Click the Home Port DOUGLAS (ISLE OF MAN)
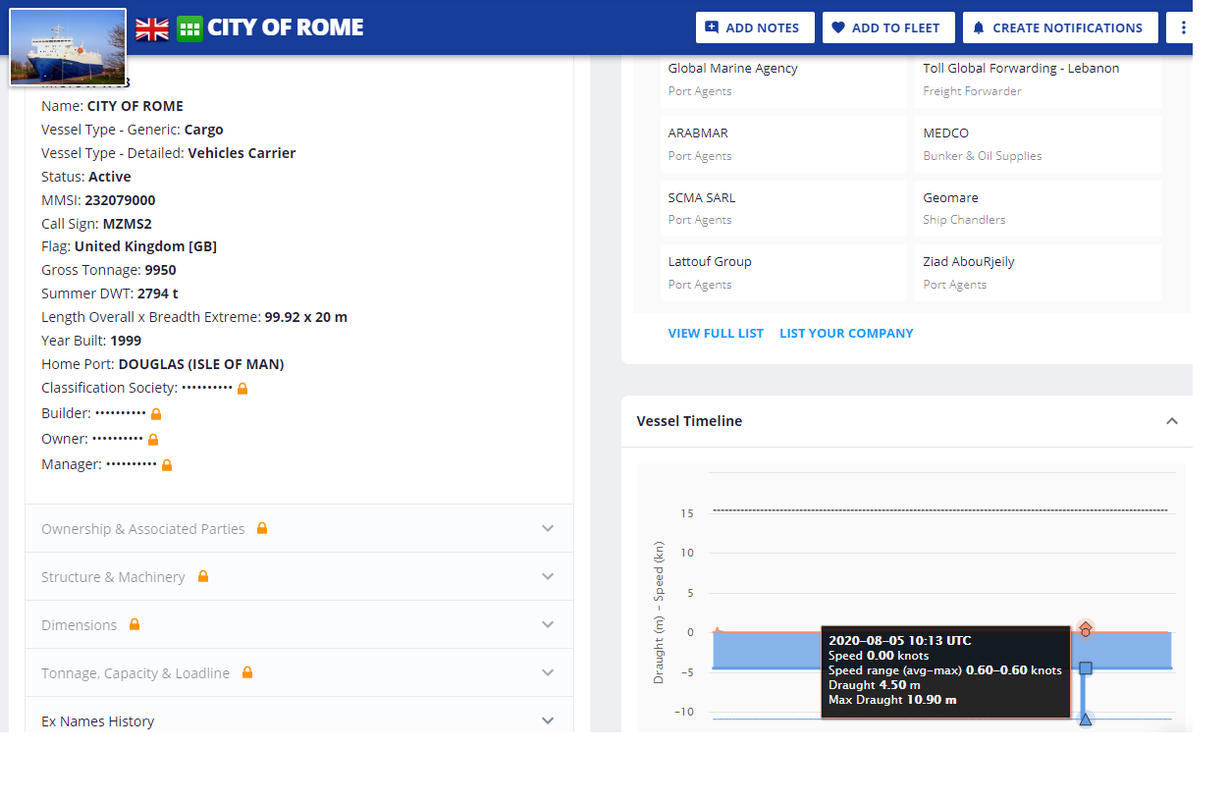 [201, 364]
